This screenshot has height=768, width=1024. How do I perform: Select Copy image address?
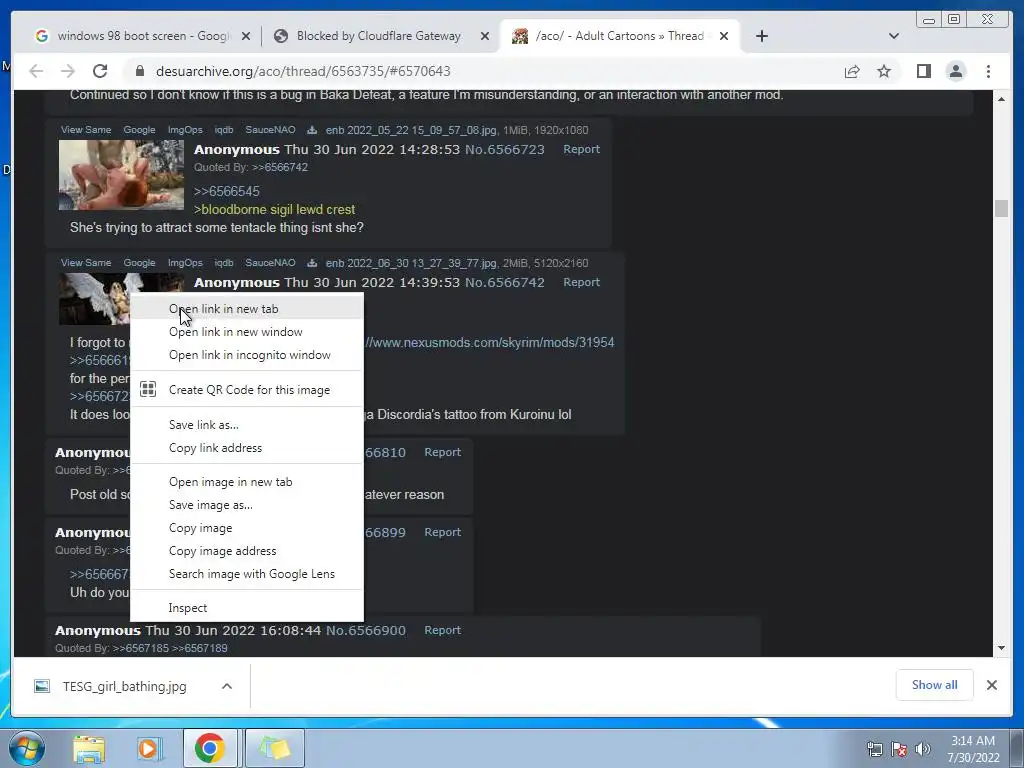click(247, 551)
